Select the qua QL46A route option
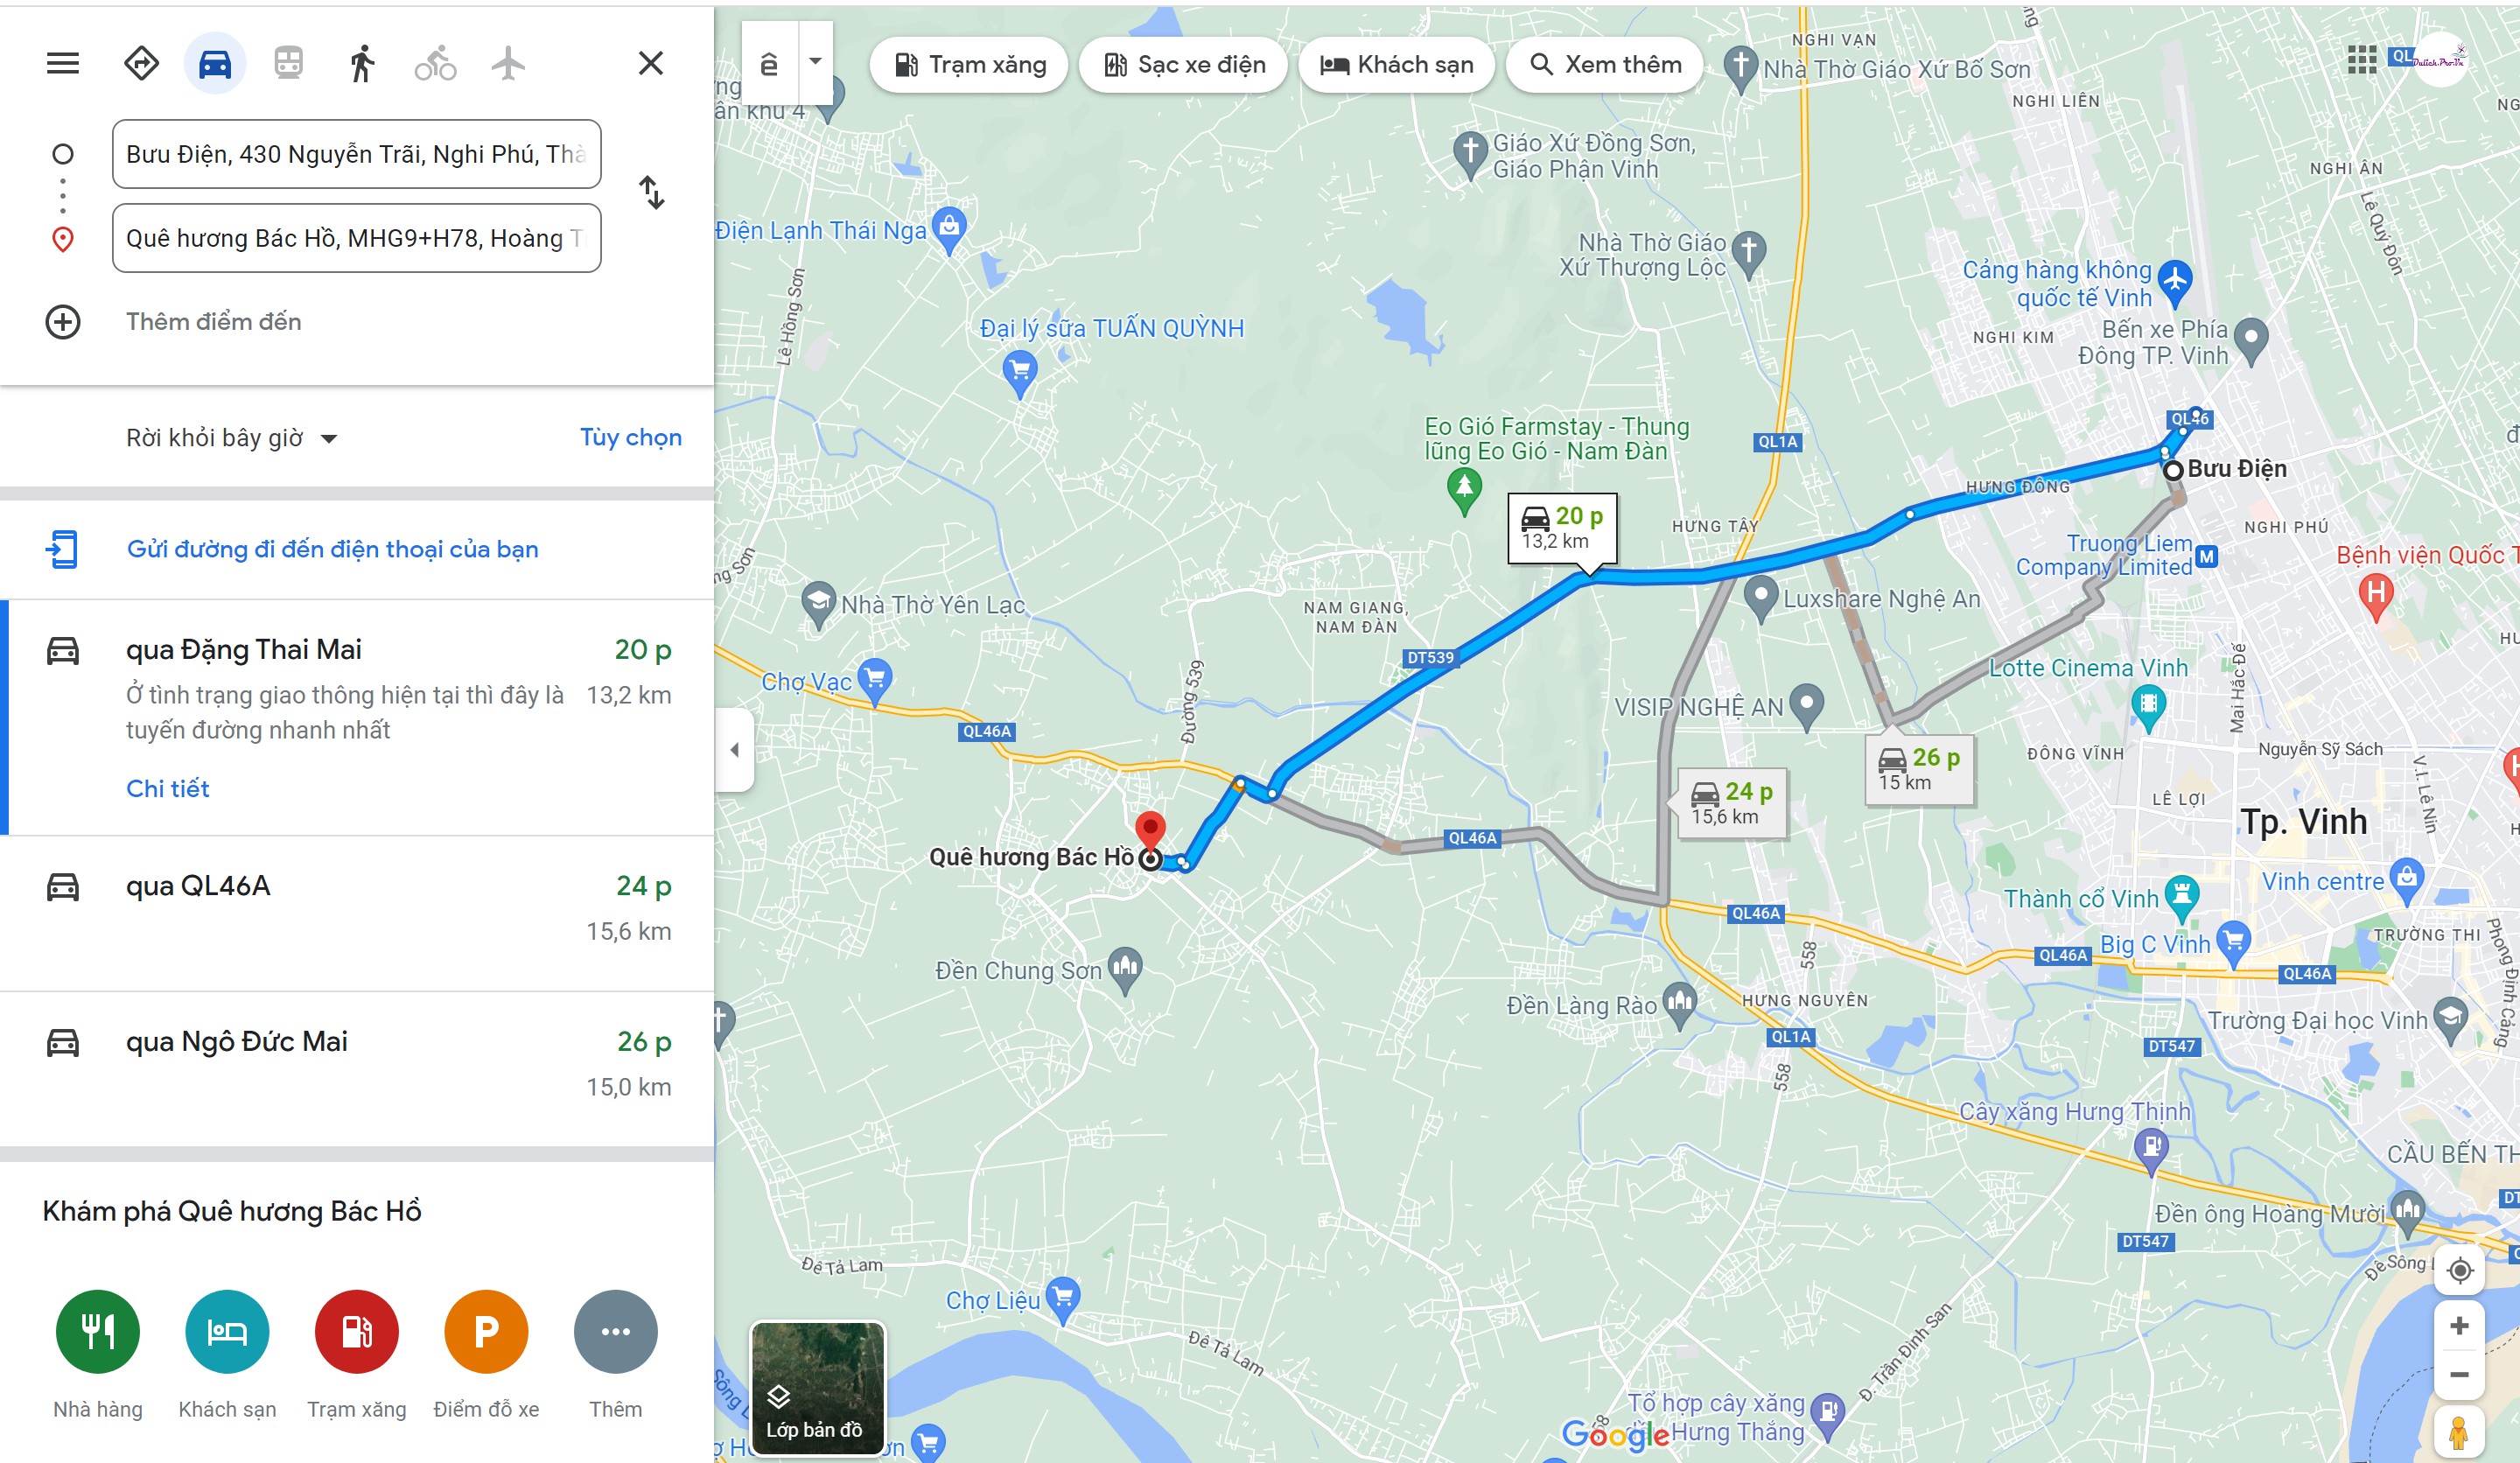 point(358,912)
